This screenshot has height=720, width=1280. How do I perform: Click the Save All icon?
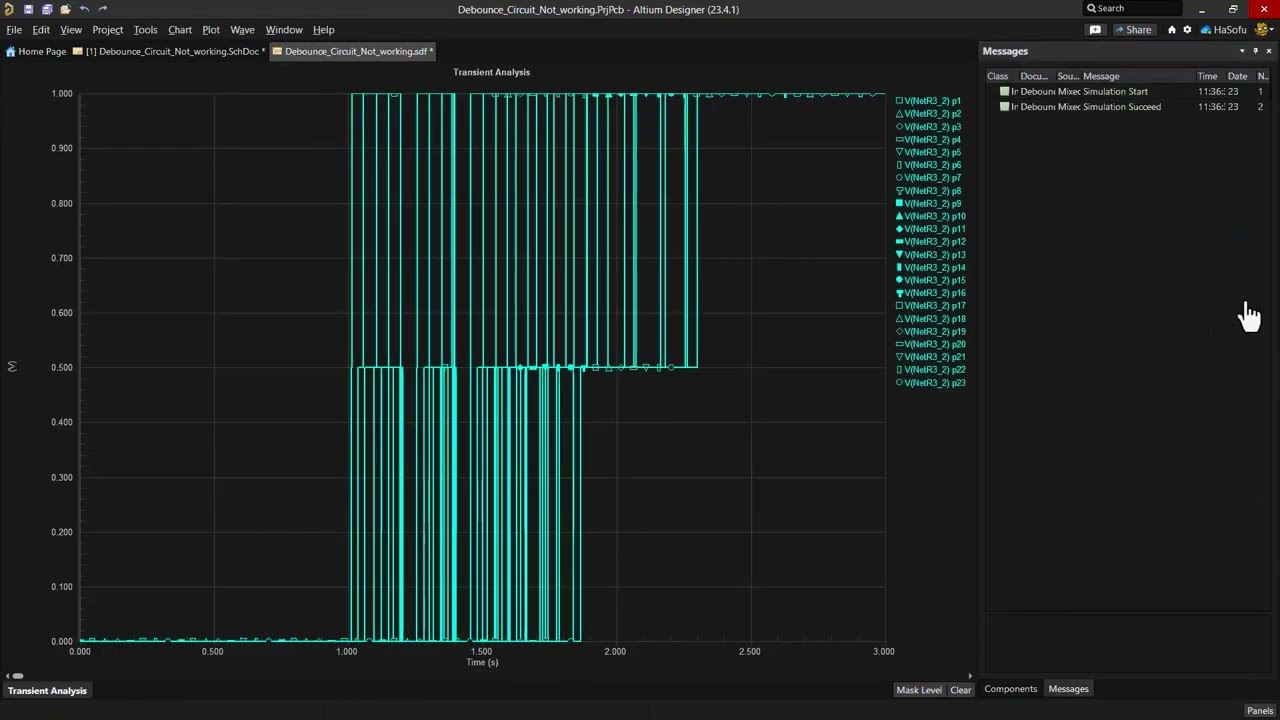[46, 9]
